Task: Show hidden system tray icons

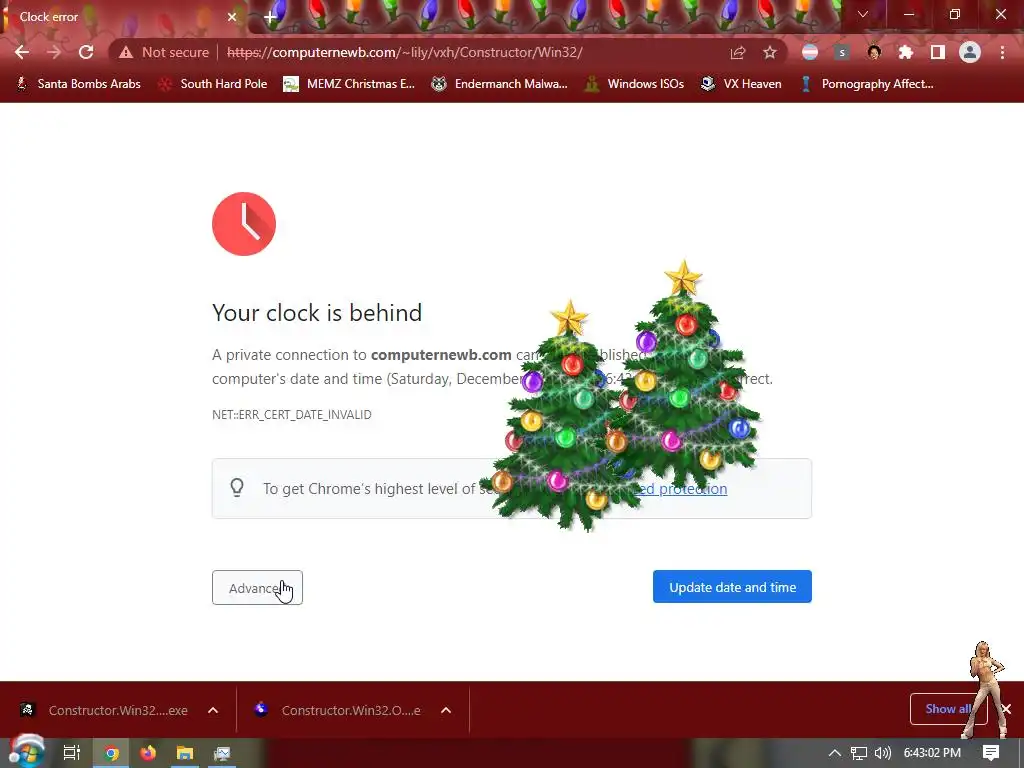Action: (x=835, y=753)
